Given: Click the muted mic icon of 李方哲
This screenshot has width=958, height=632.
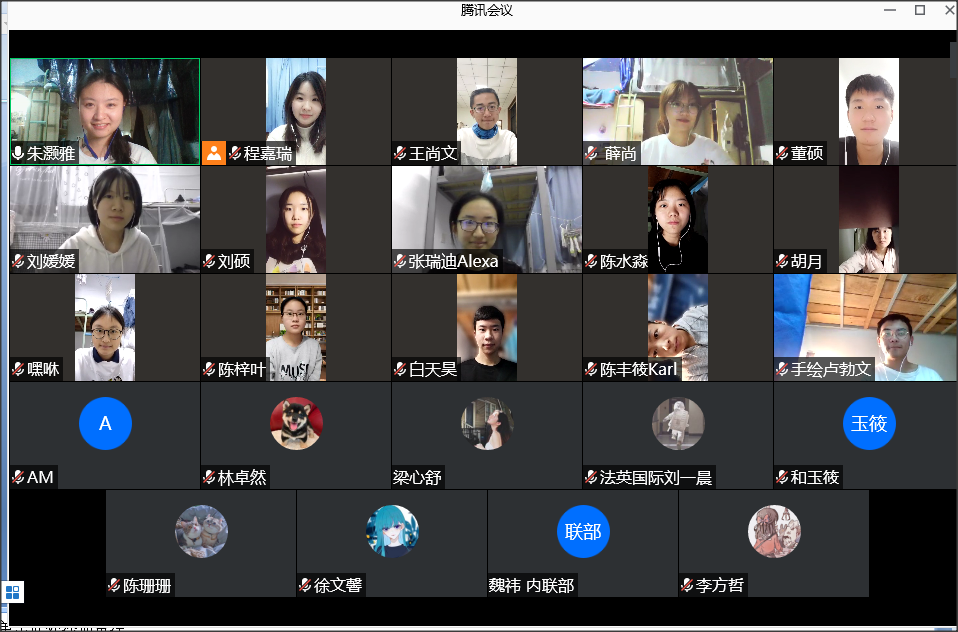Looking at the screenshot, I should point(687,586).
